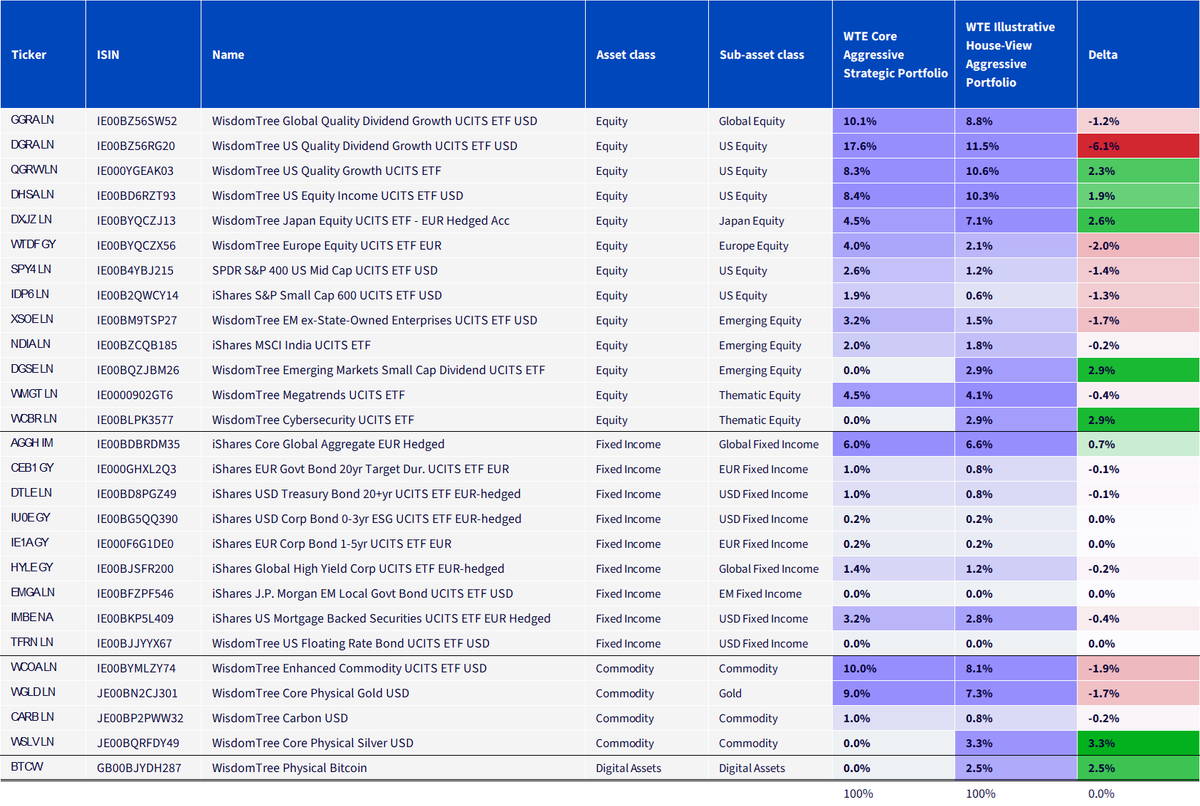The height and width of the screenshot is (806, 1200).
Task: Click WisdomTree Megatrends UCITS ETF
Action: (x=308, y=395)
